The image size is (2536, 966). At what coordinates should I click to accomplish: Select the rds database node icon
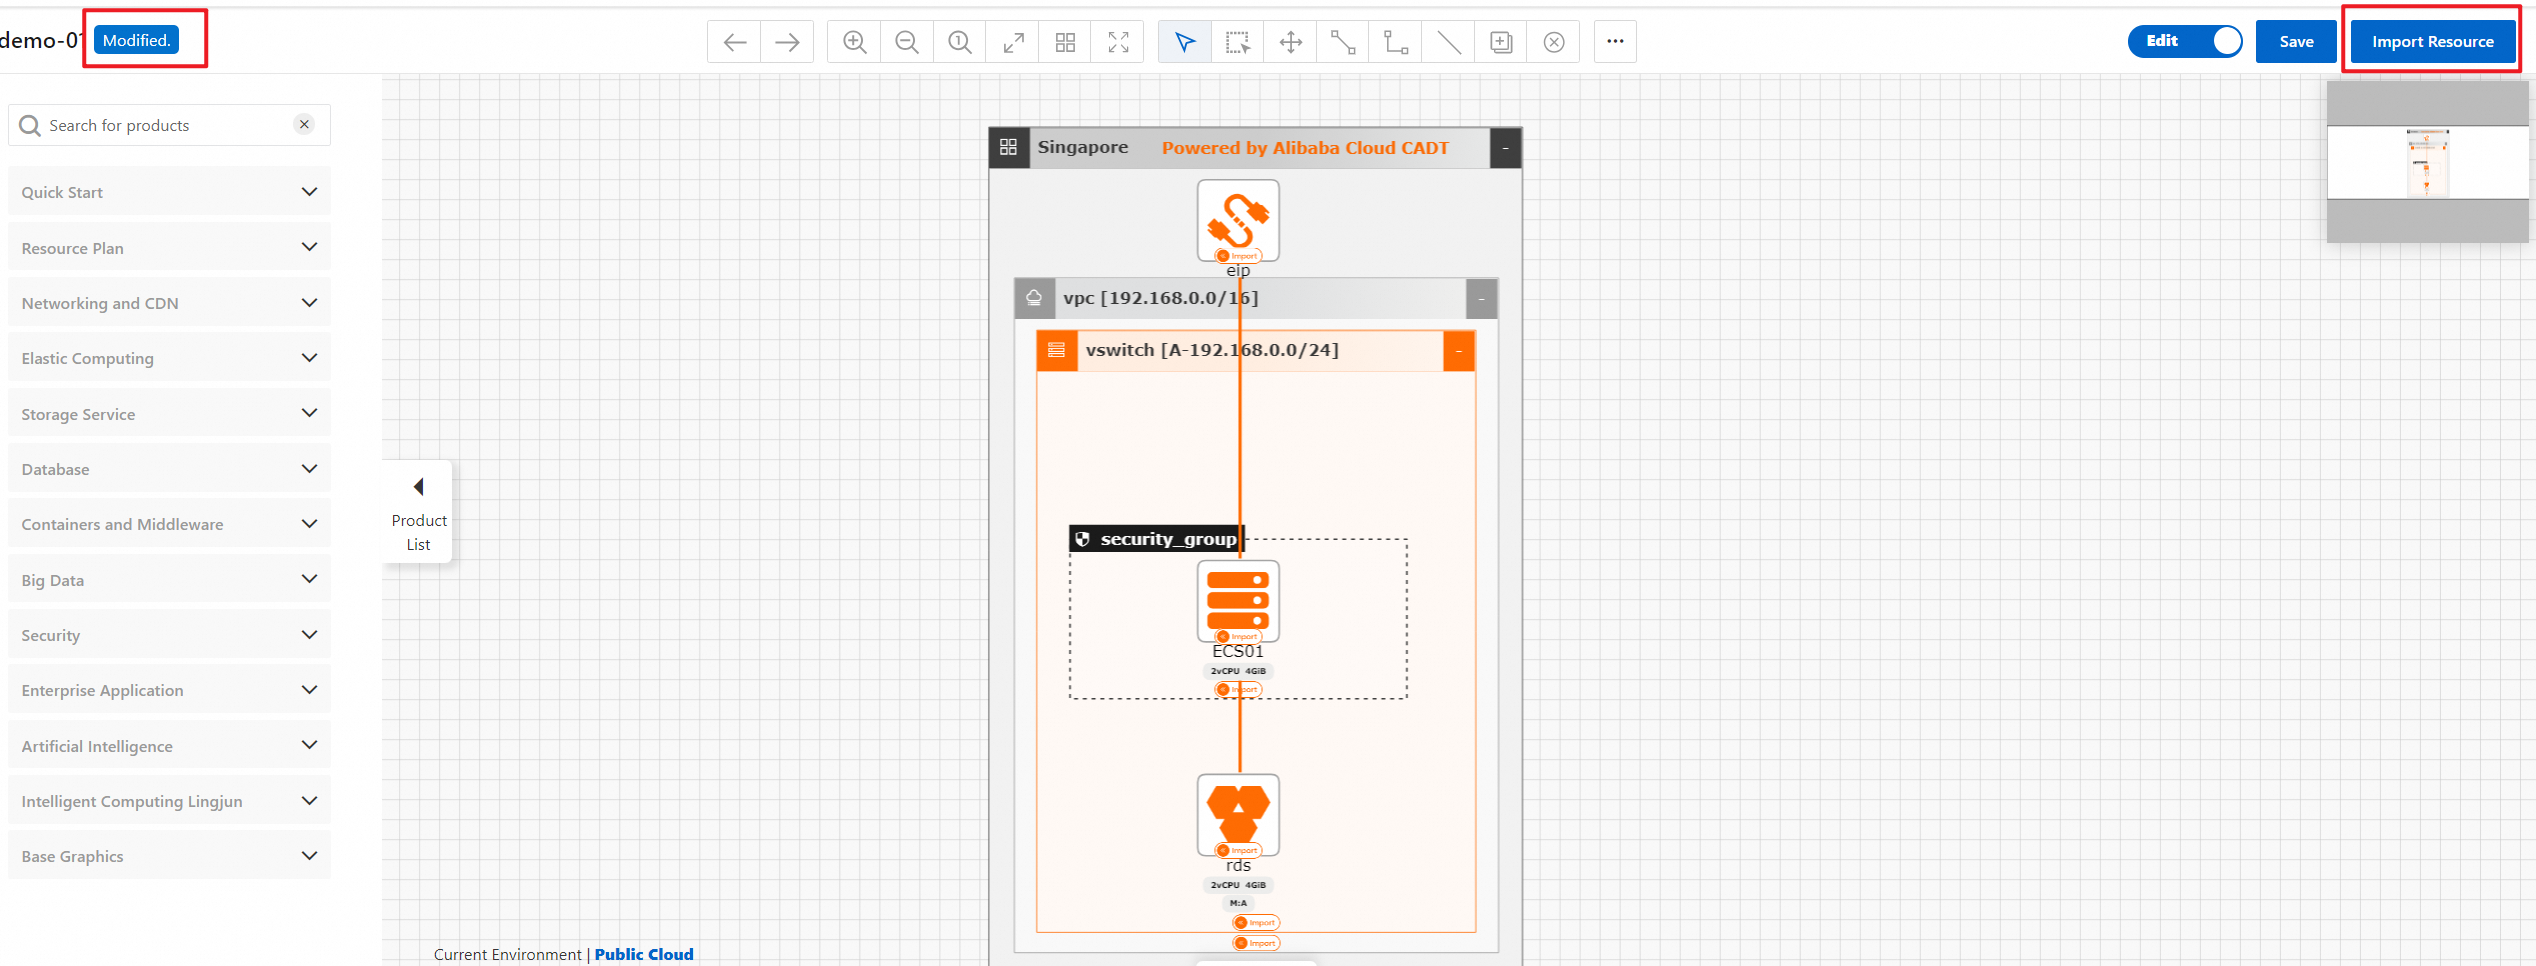pos(1238,815)
